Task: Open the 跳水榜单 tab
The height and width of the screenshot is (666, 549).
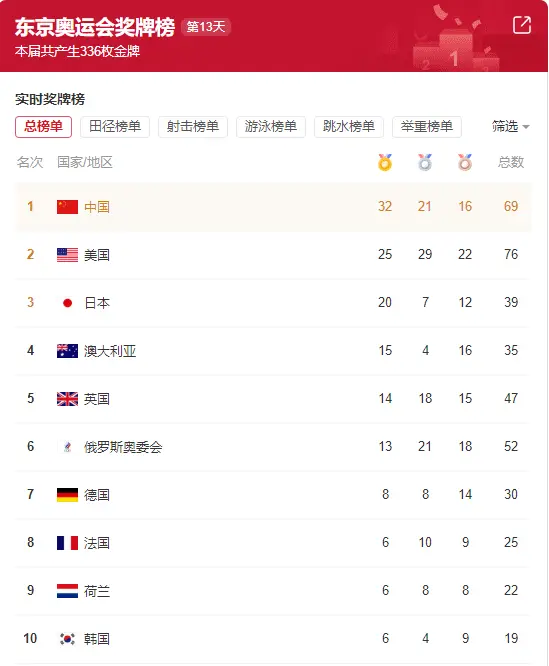Action: (349, 127)
